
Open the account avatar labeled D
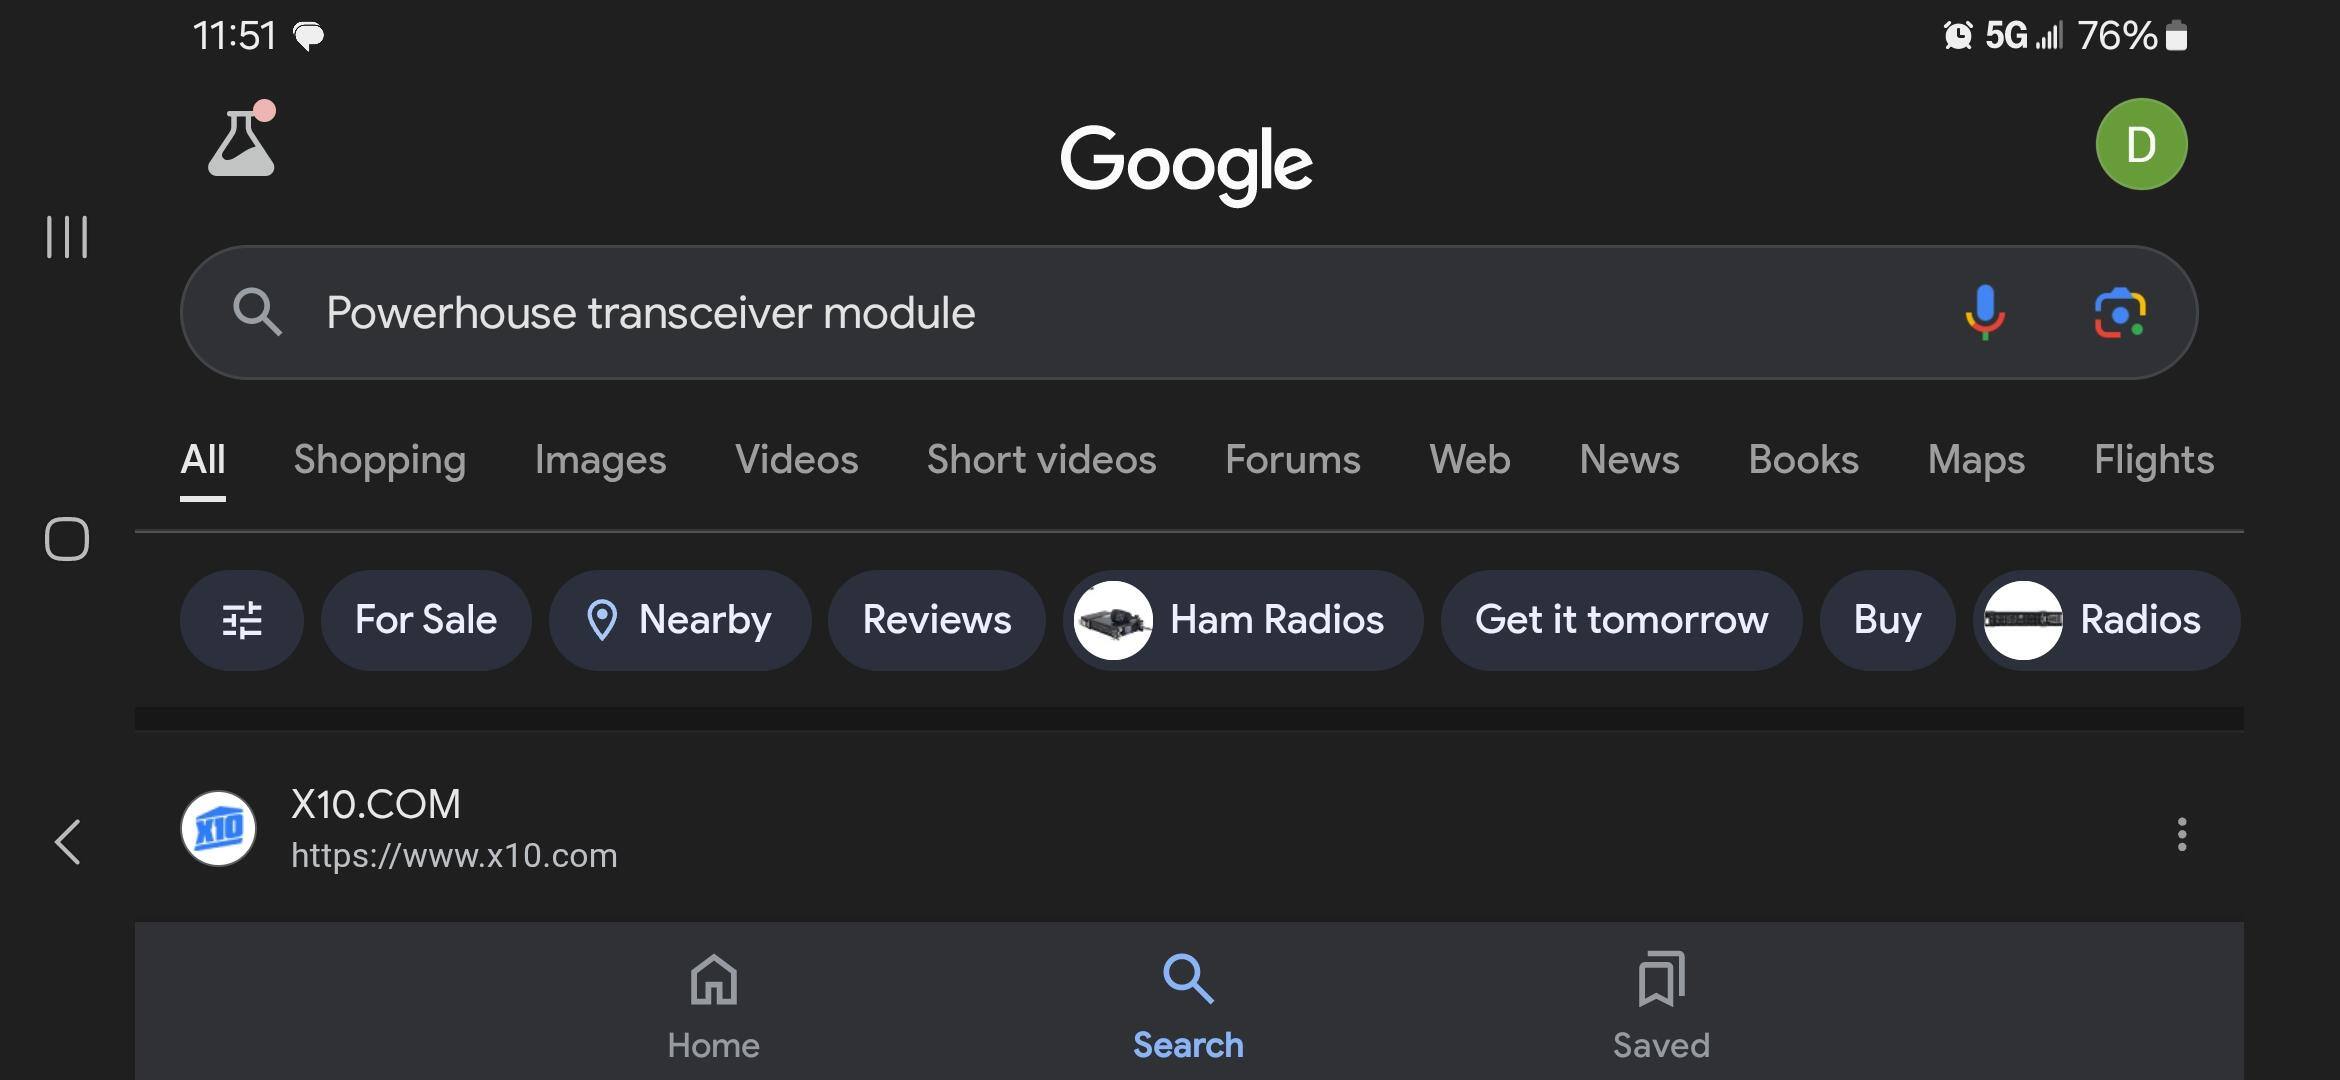pyautogui.click(x=2140, y=144)
